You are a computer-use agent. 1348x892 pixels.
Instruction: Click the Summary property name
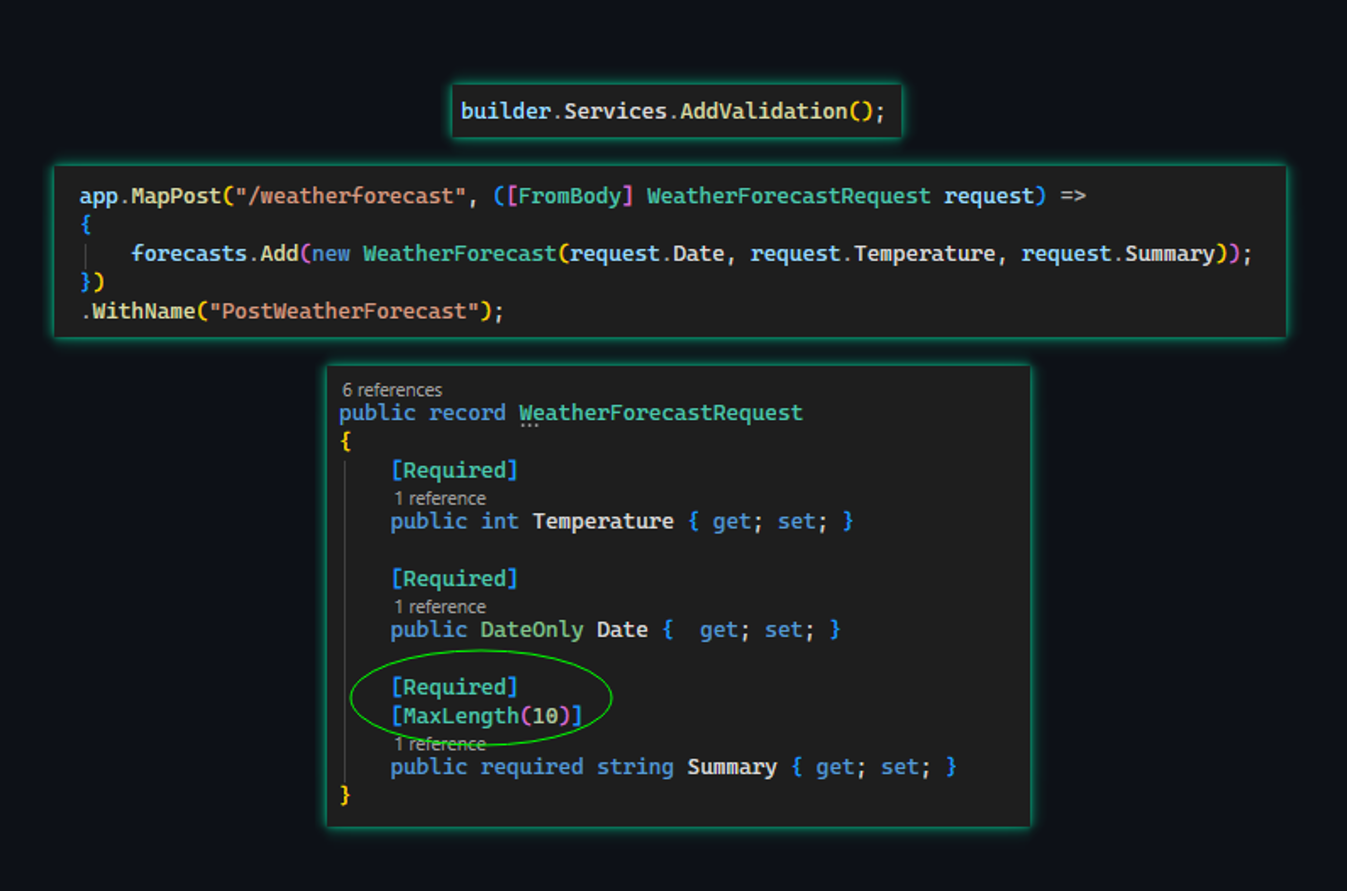coord(732,766)
